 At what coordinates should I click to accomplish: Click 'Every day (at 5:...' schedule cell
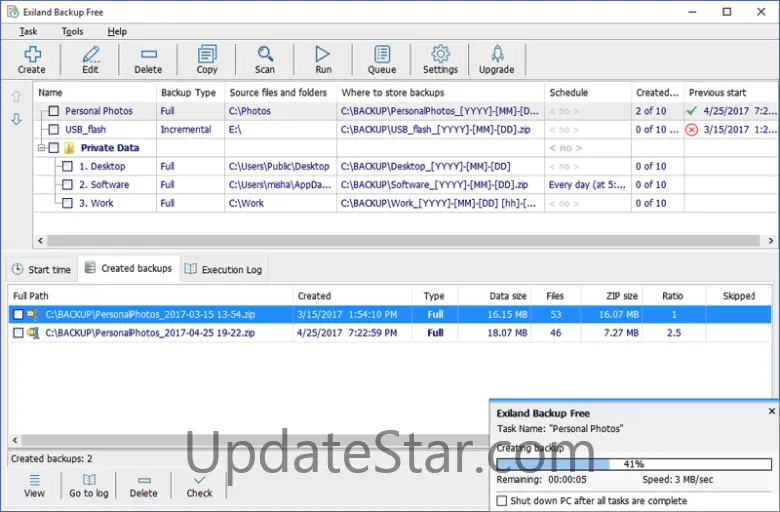tap(587, 185)
